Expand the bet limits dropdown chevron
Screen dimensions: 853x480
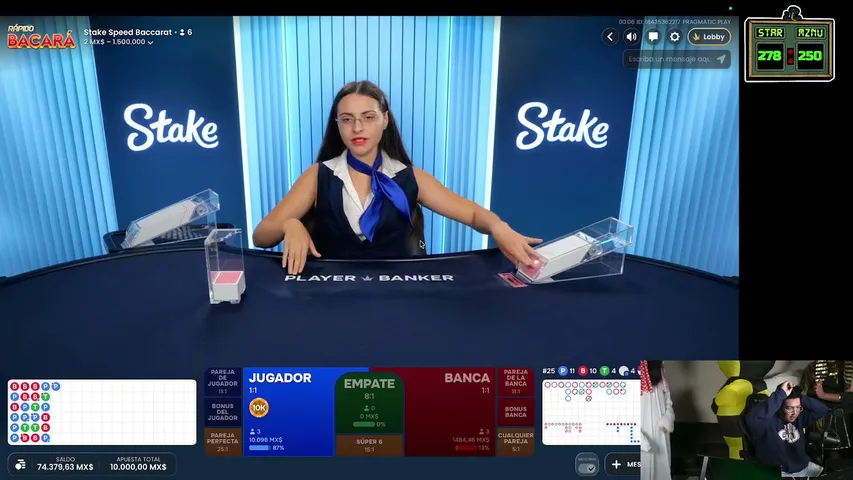(x=150, y=42)
